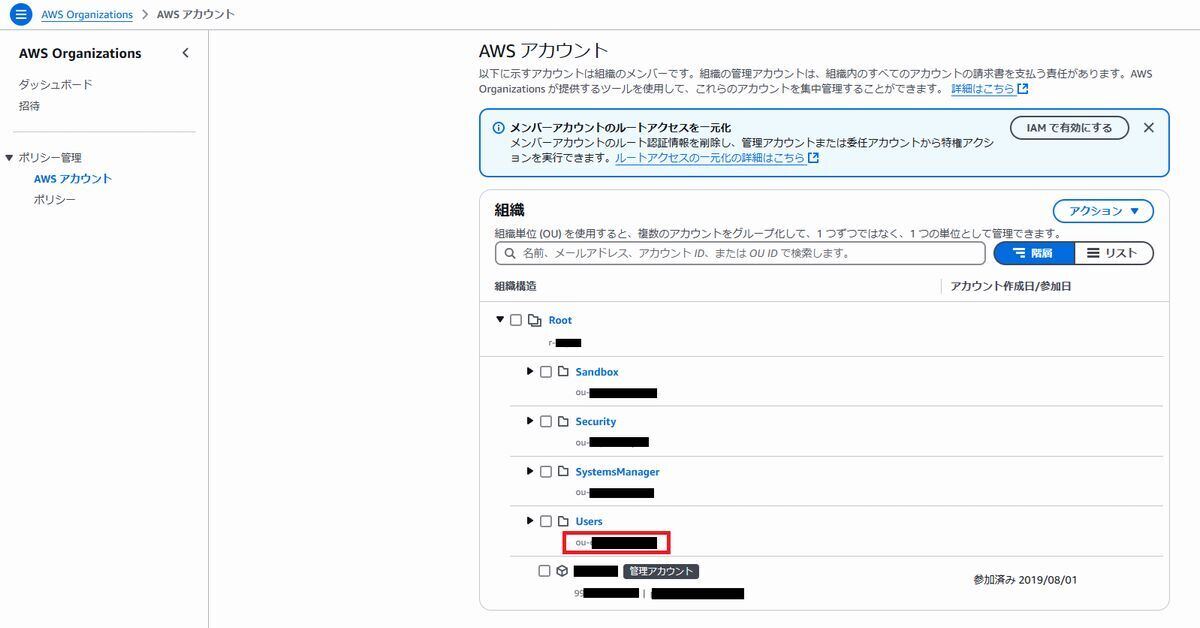The image size is (1200, 628).
Task: Click the external link icon after 詳細はこちら
Action: [1023, 89]
